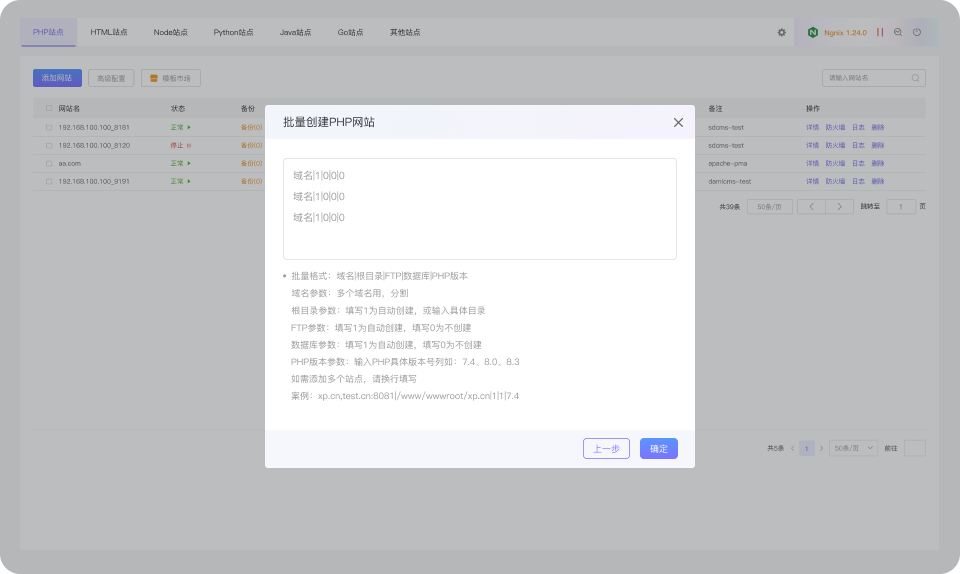
Task: Click search icon in website name field
Action: pyautogui.click(x=915, y=78)
